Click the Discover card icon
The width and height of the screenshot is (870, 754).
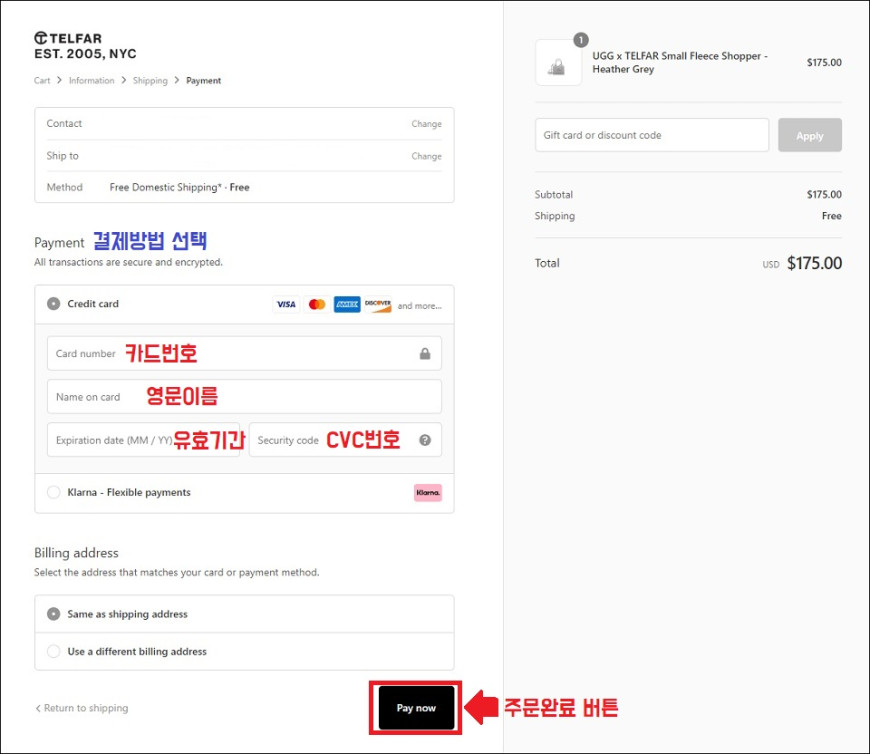tap(378, 304)
